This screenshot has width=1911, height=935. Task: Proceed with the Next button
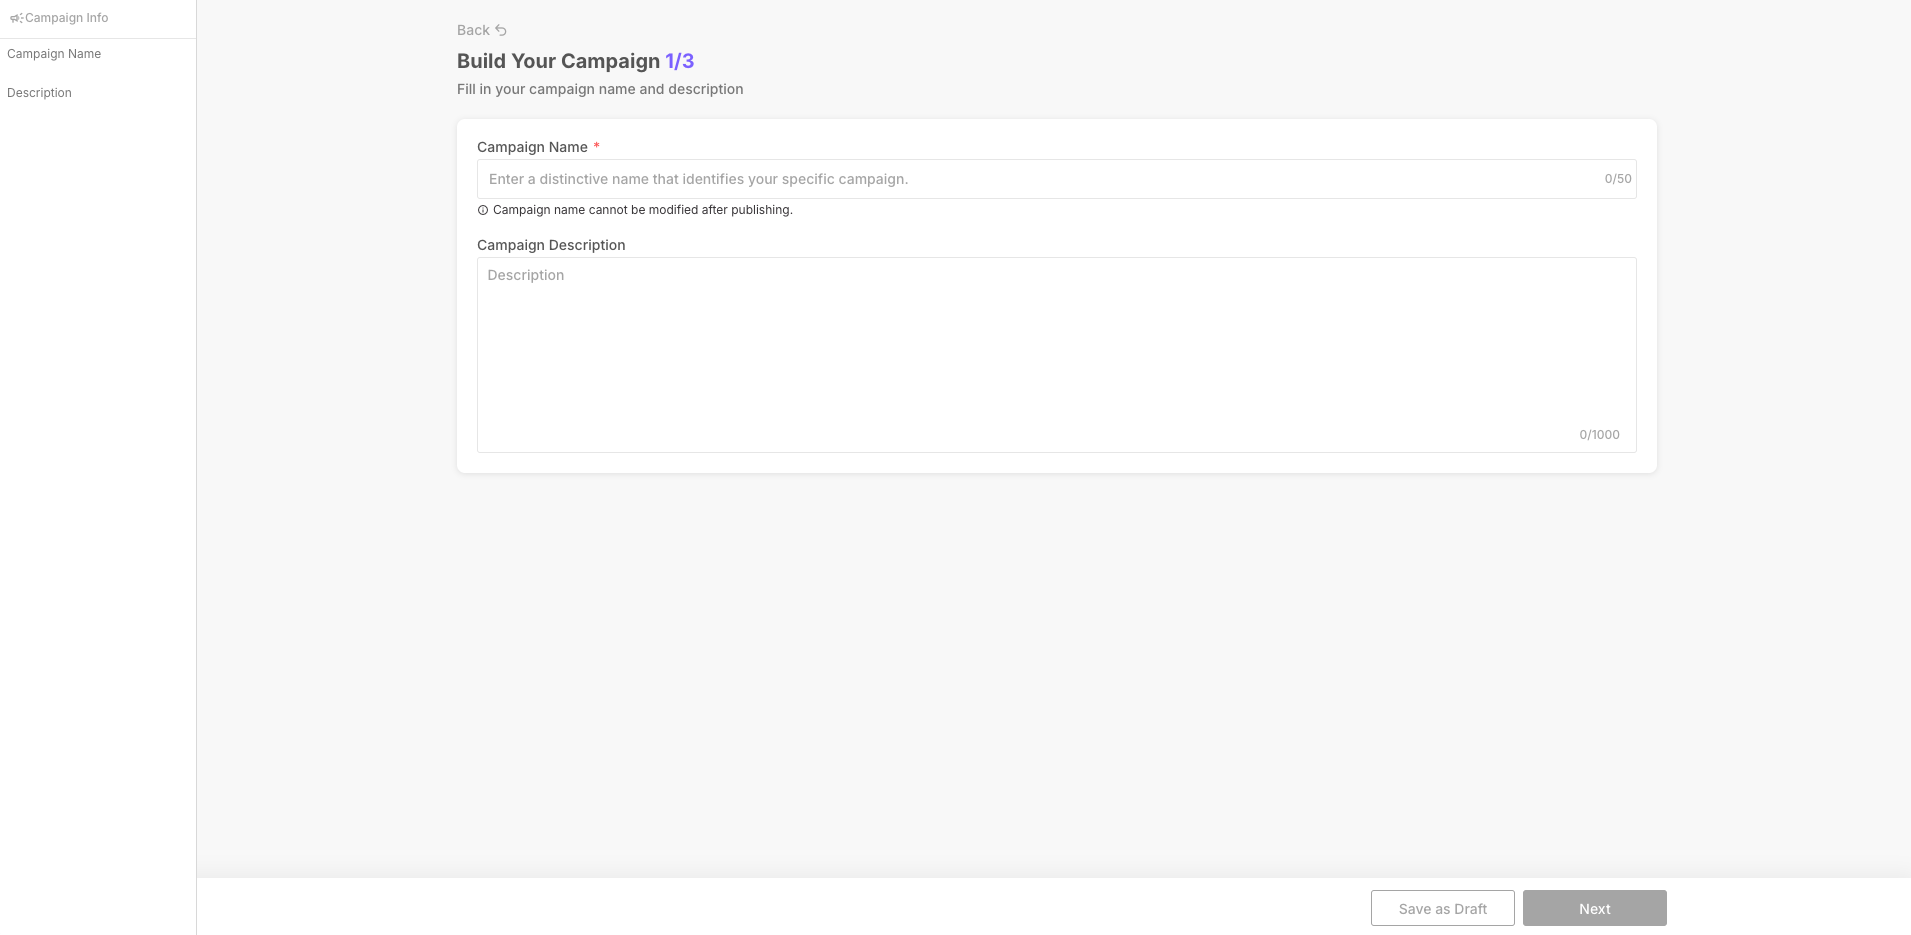[x=1594, y=908]
